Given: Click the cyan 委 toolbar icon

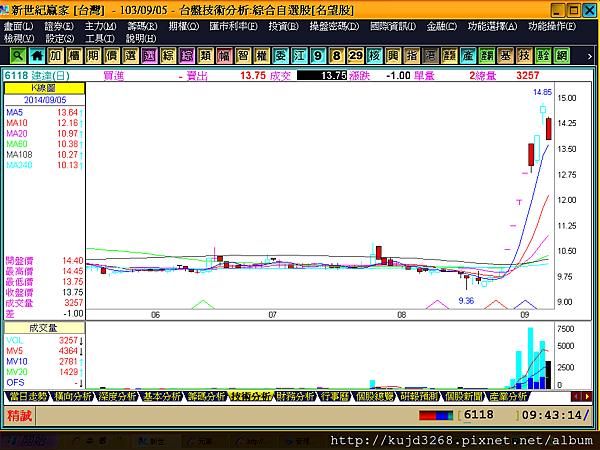Looking at the screenshot, I should [x=280, y=56].
